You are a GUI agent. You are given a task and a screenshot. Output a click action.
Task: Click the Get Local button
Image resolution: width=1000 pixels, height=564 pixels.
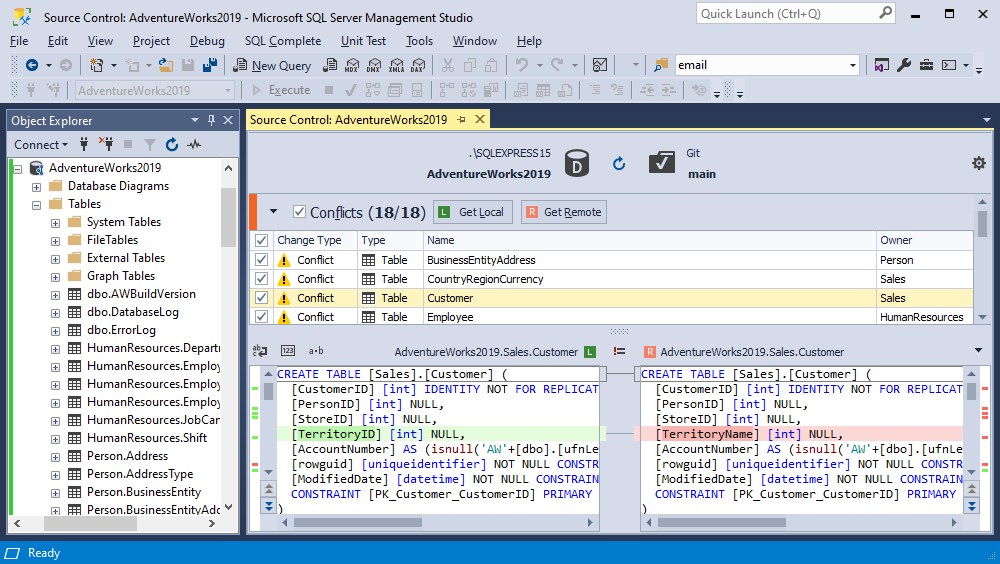pos(473,212)
